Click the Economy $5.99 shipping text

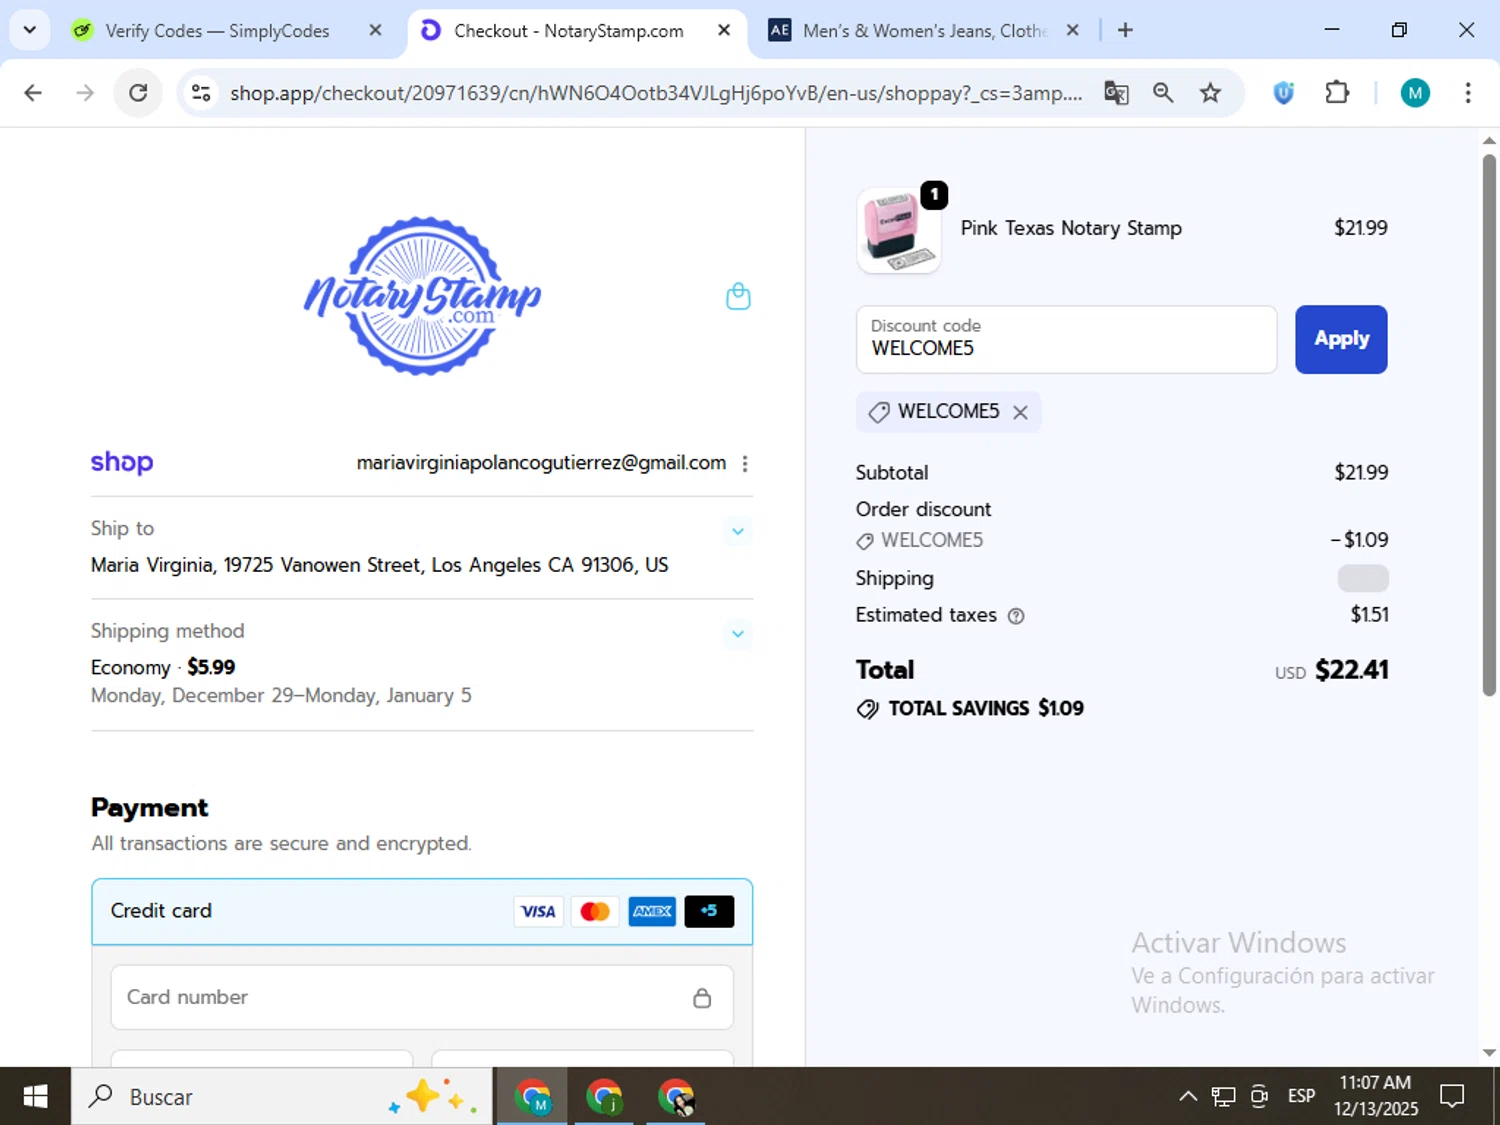point(163,667)
